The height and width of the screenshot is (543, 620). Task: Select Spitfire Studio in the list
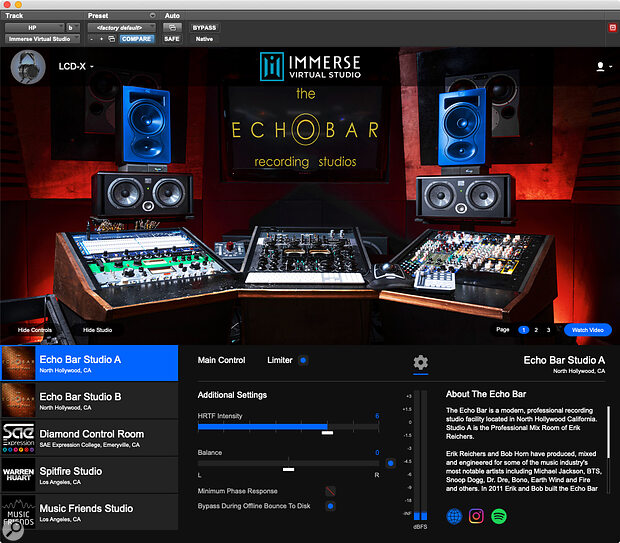[x=89, y=475]
